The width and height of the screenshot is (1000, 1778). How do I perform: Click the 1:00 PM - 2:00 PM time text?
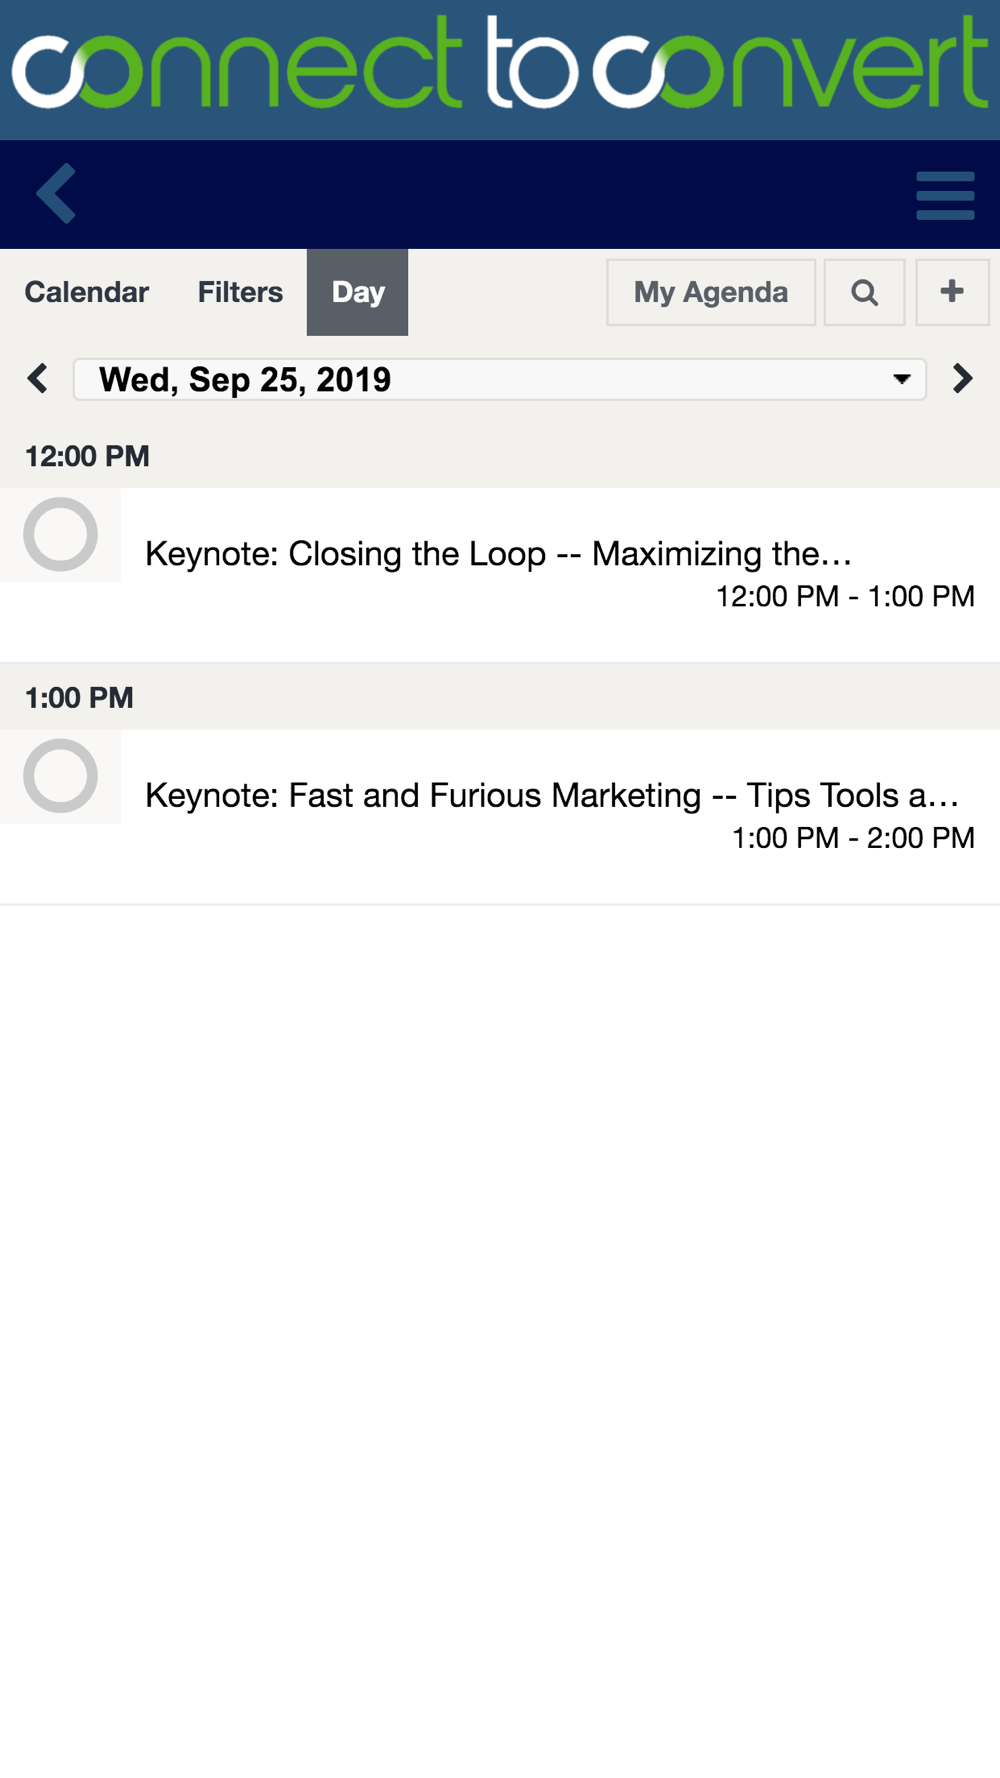click(x=853, y=839)
